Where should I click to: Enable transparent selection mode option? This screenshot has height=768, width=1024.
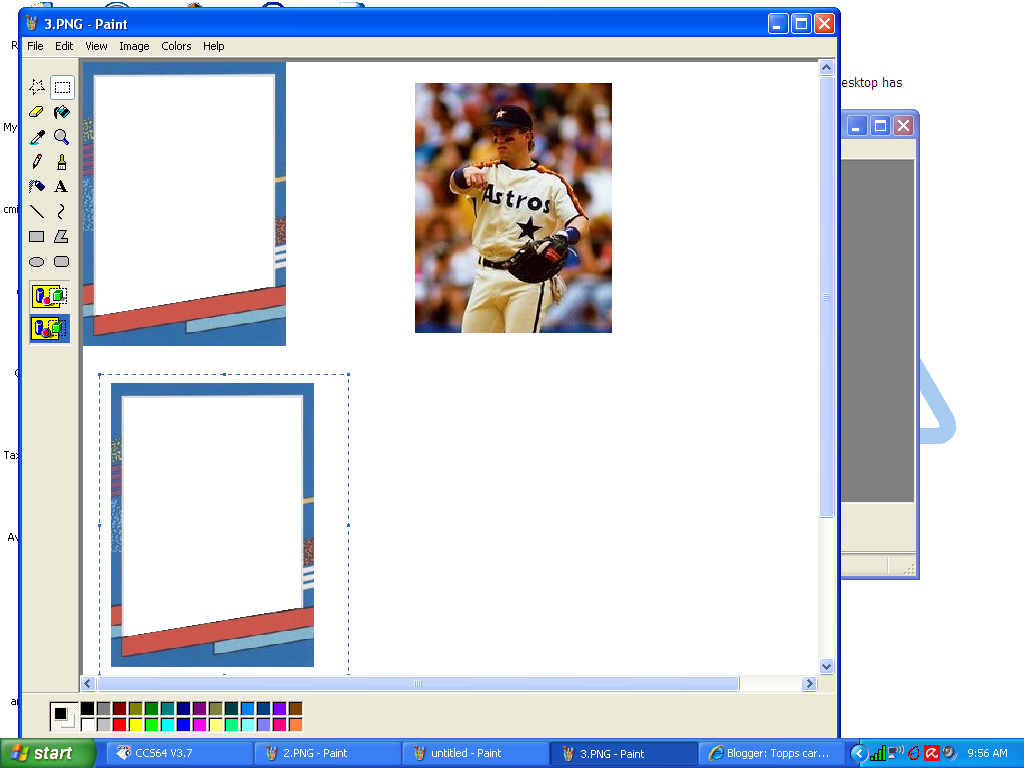coord(50,328)
